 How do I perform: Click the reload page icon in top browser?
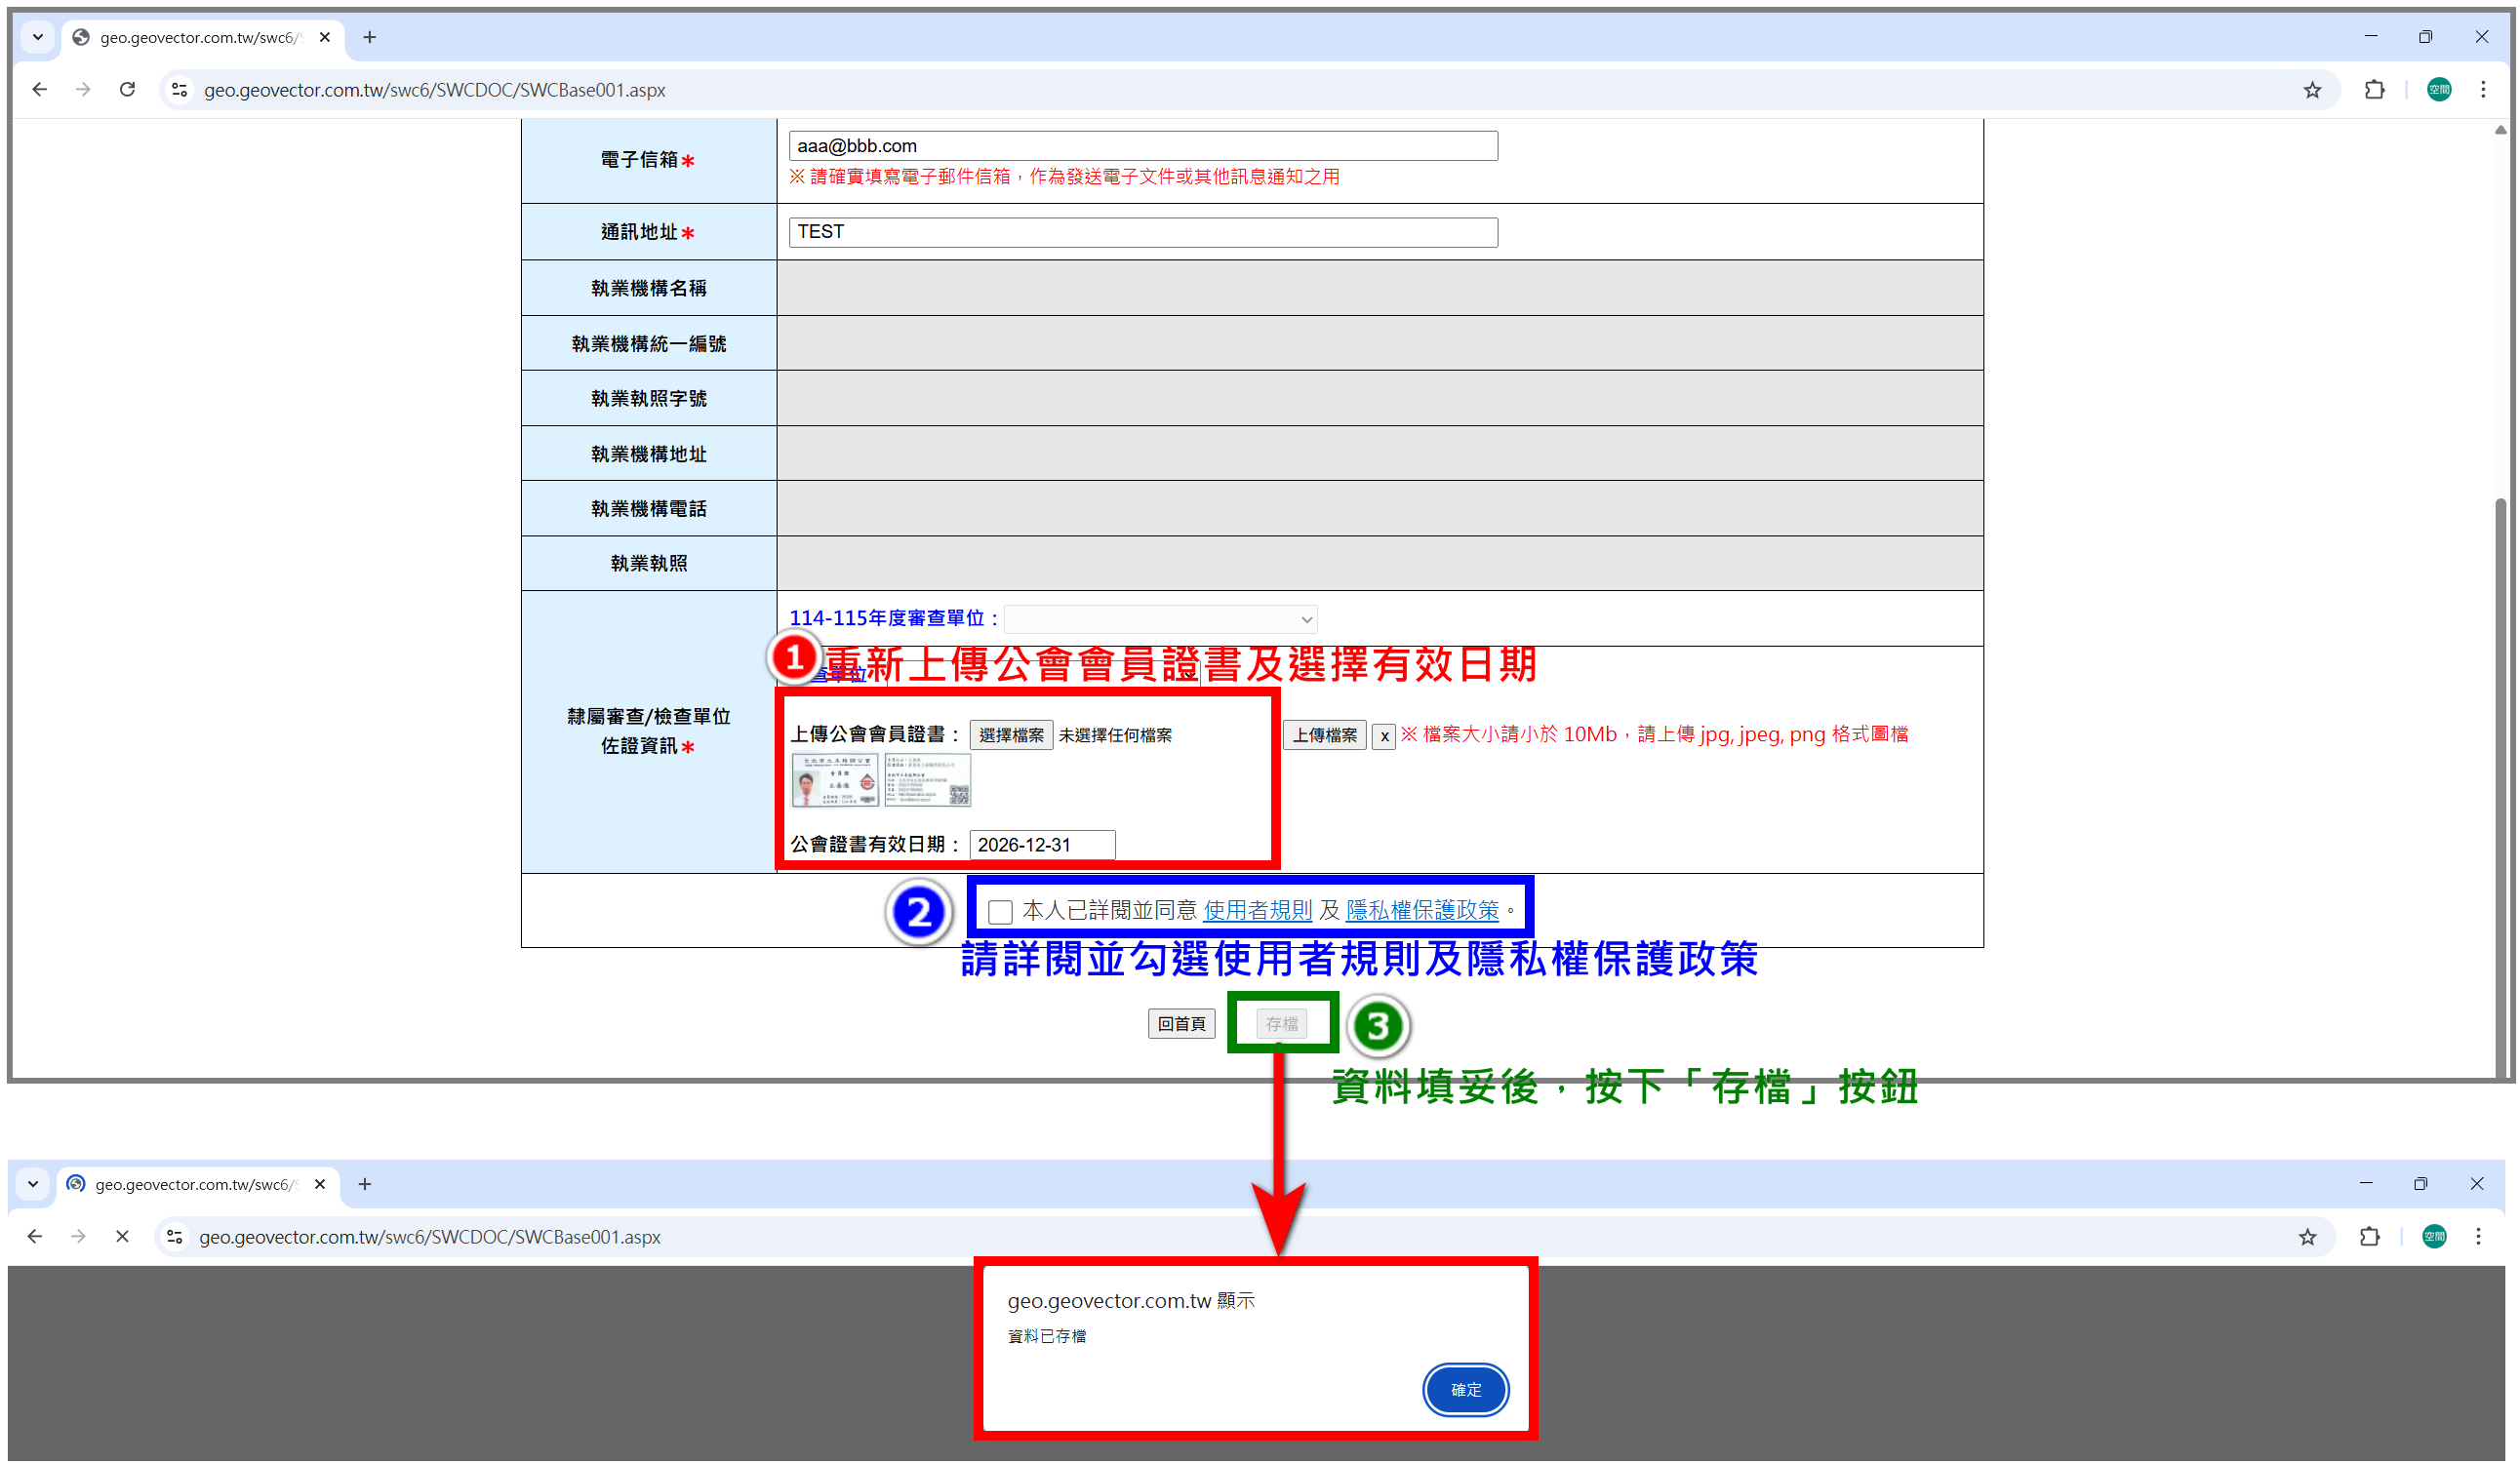tap(127, 90)
